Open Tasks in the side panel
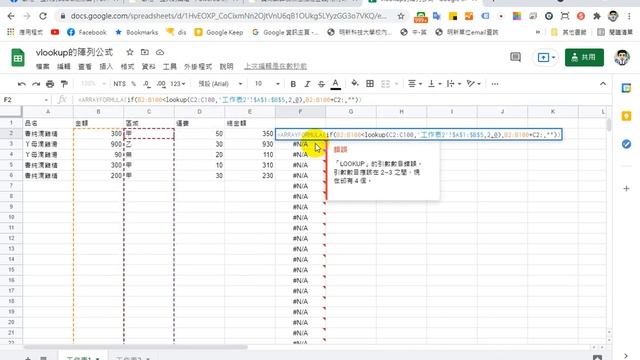The width and height of the screenshot is (640, 360). pyautogui.click(x=627, y=144)
